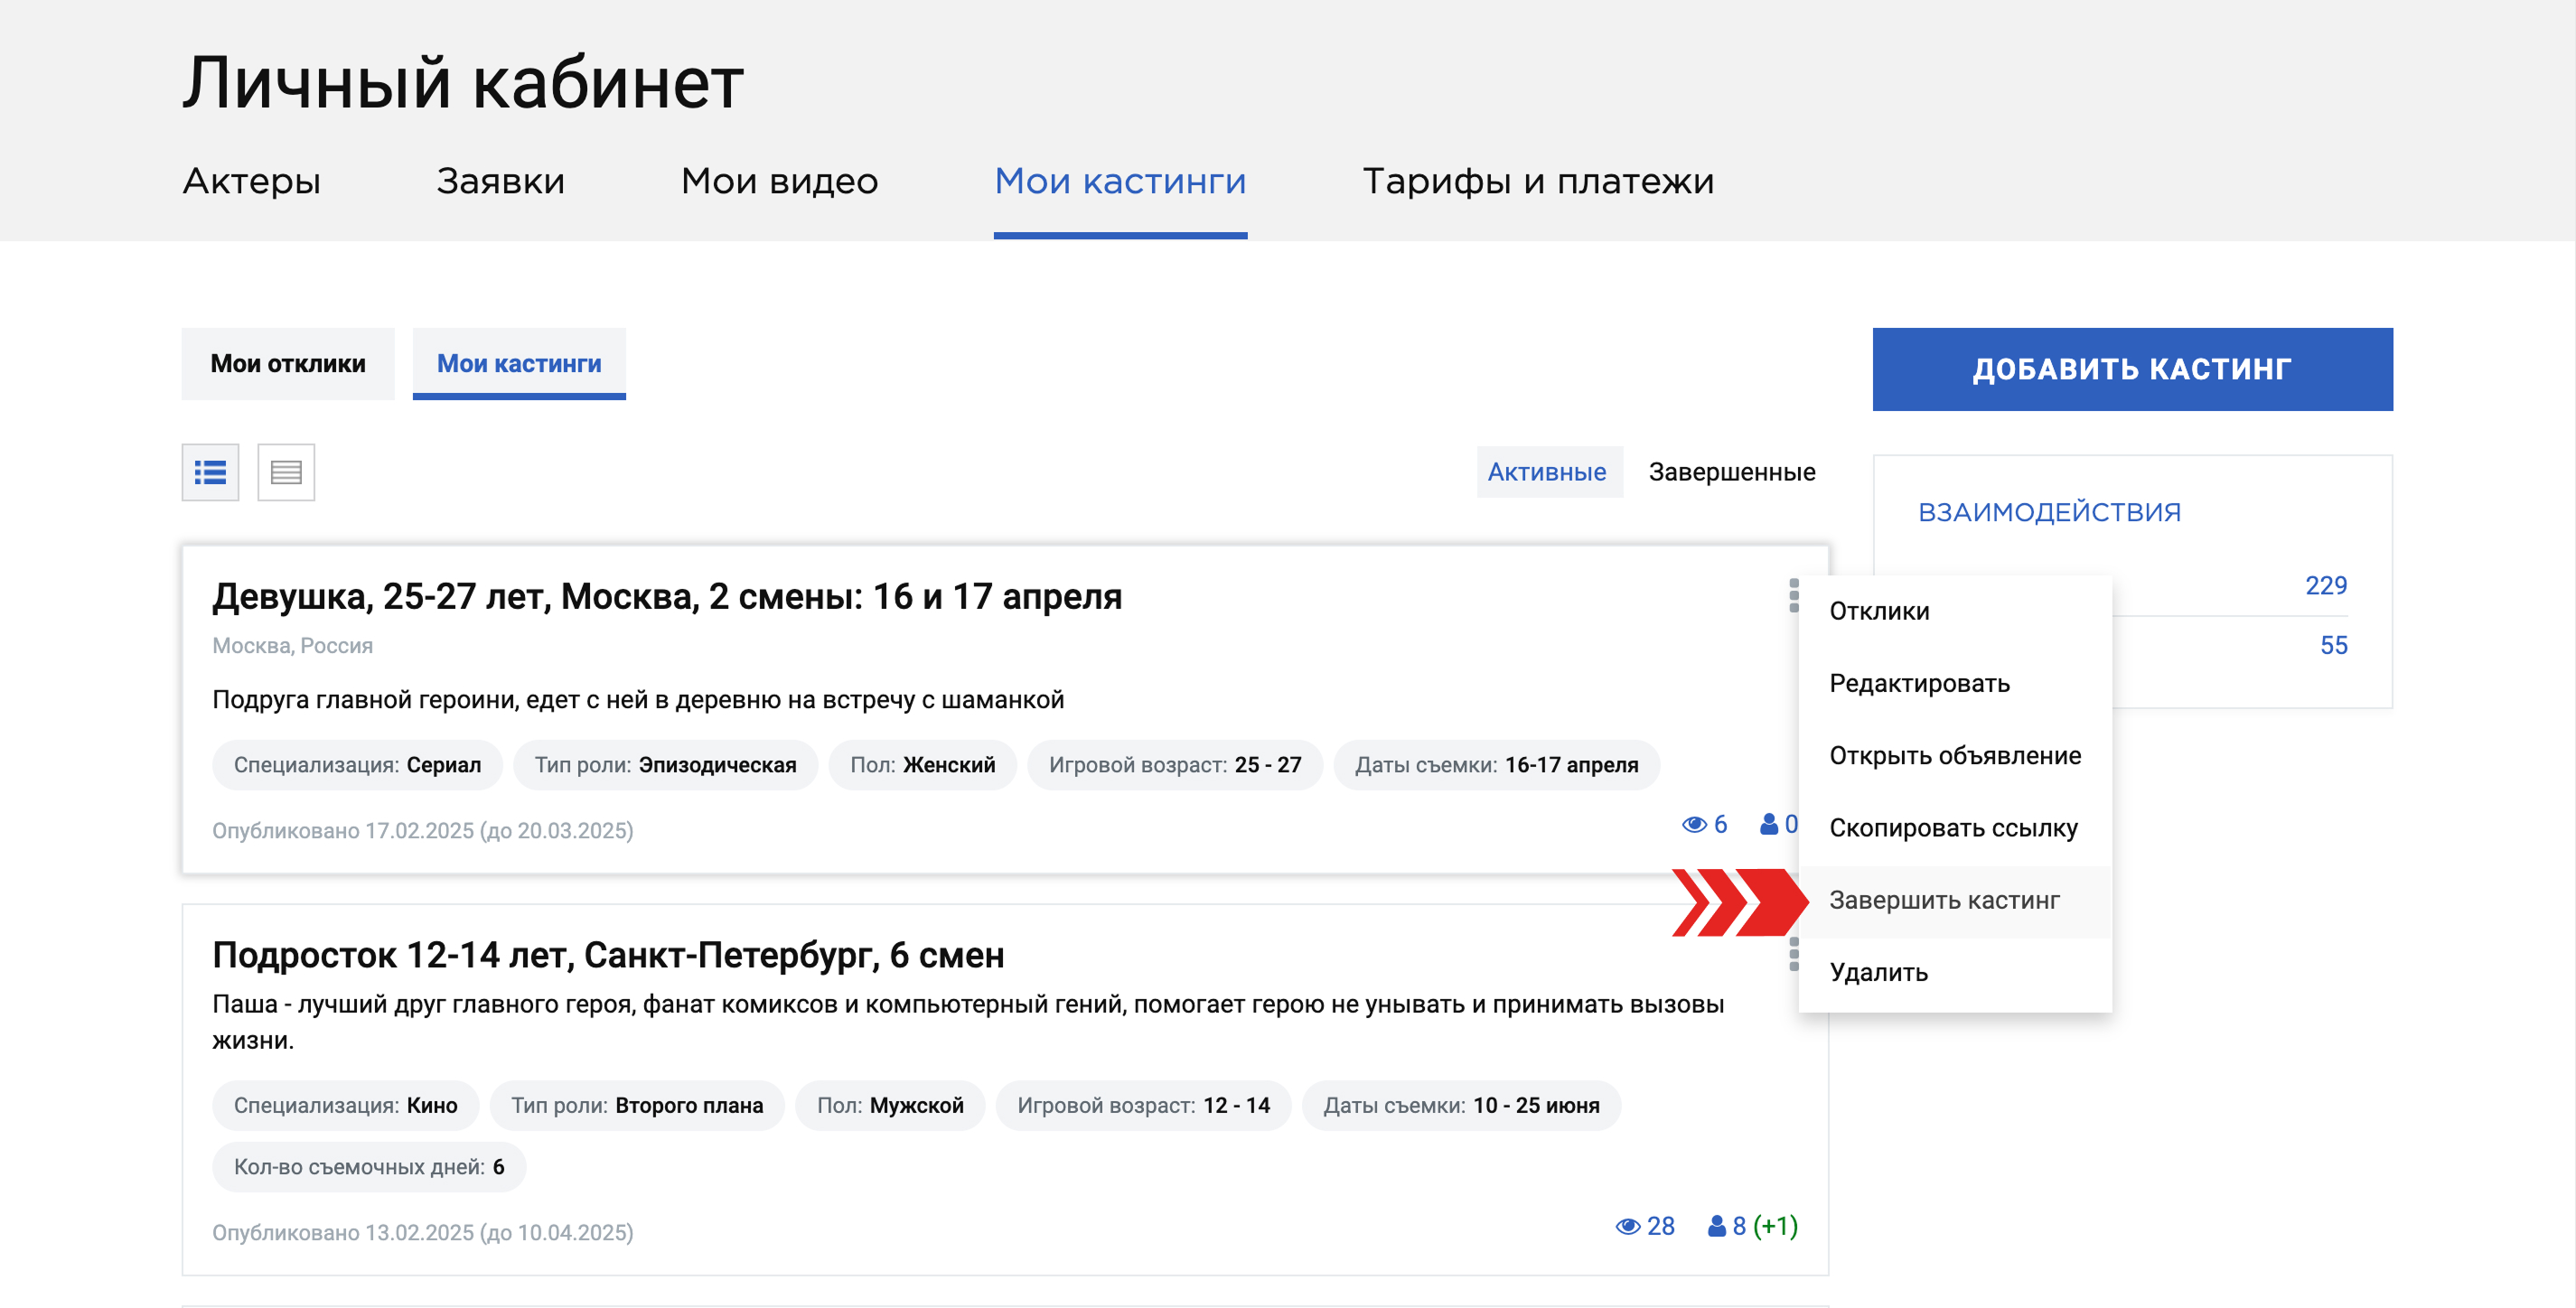Choose Удалить in the context menu
The height and width of the screenshot is (1308, 2576).
(1955, 972)
